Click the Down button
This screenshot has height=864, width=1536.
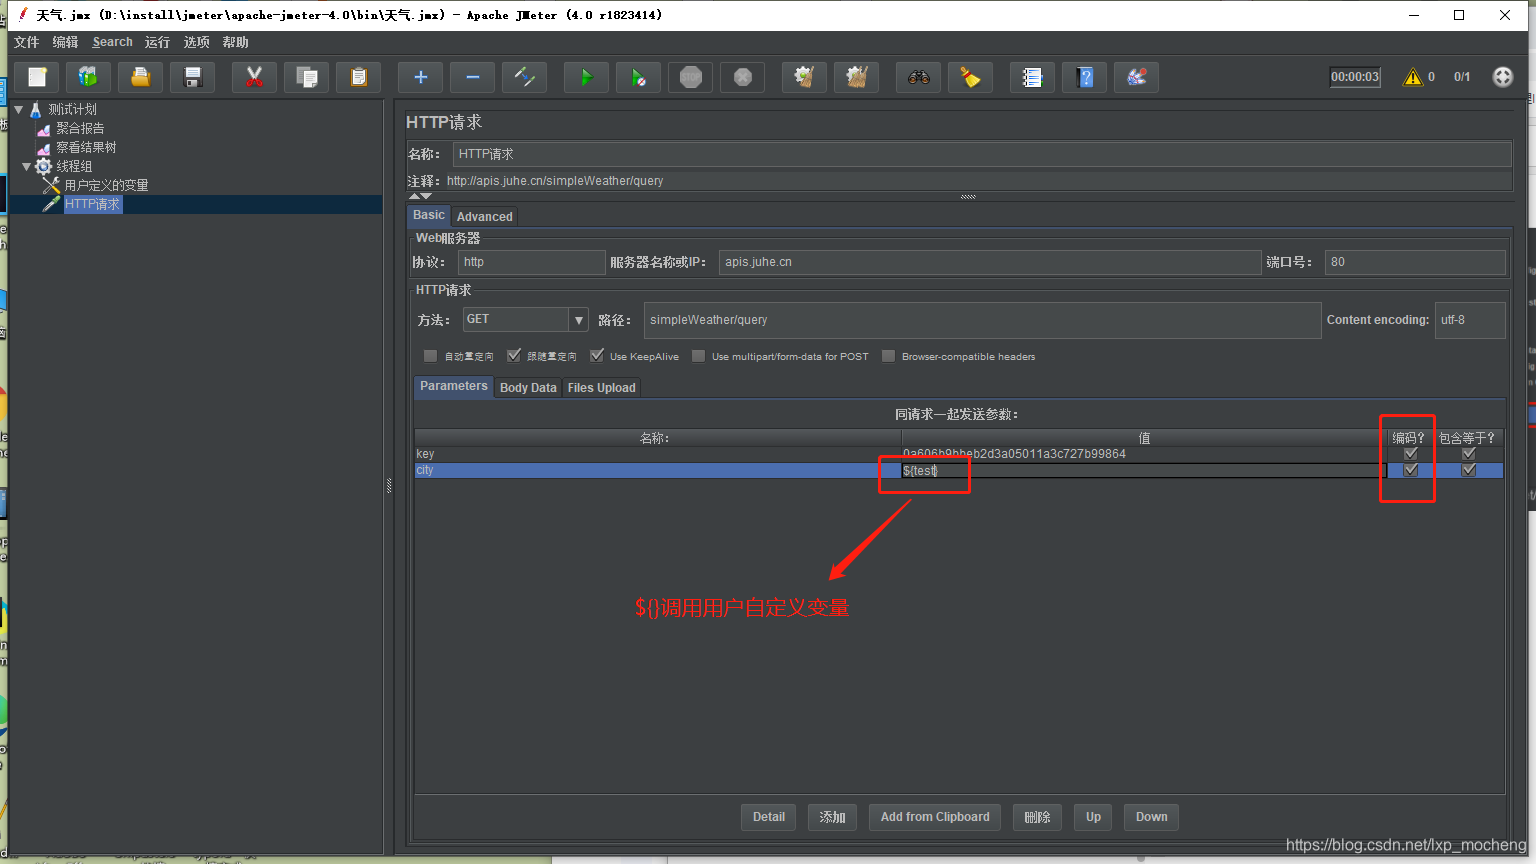tap(1151, 817)
